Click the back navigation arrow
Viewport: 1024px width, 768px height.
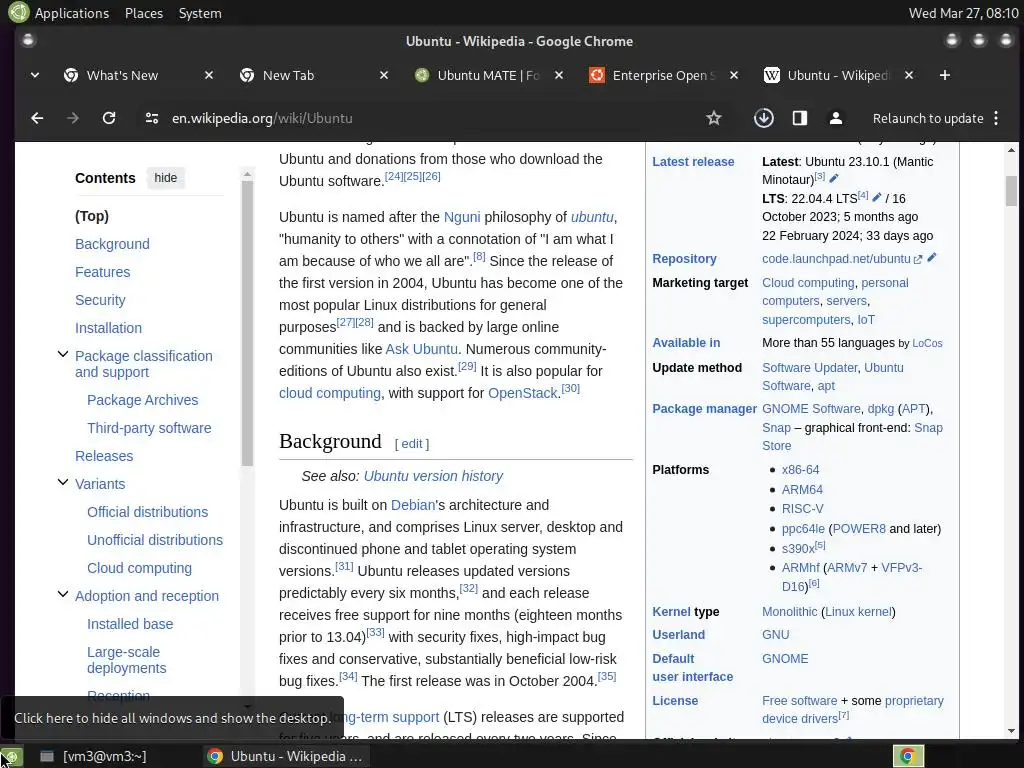click(37, 118)
